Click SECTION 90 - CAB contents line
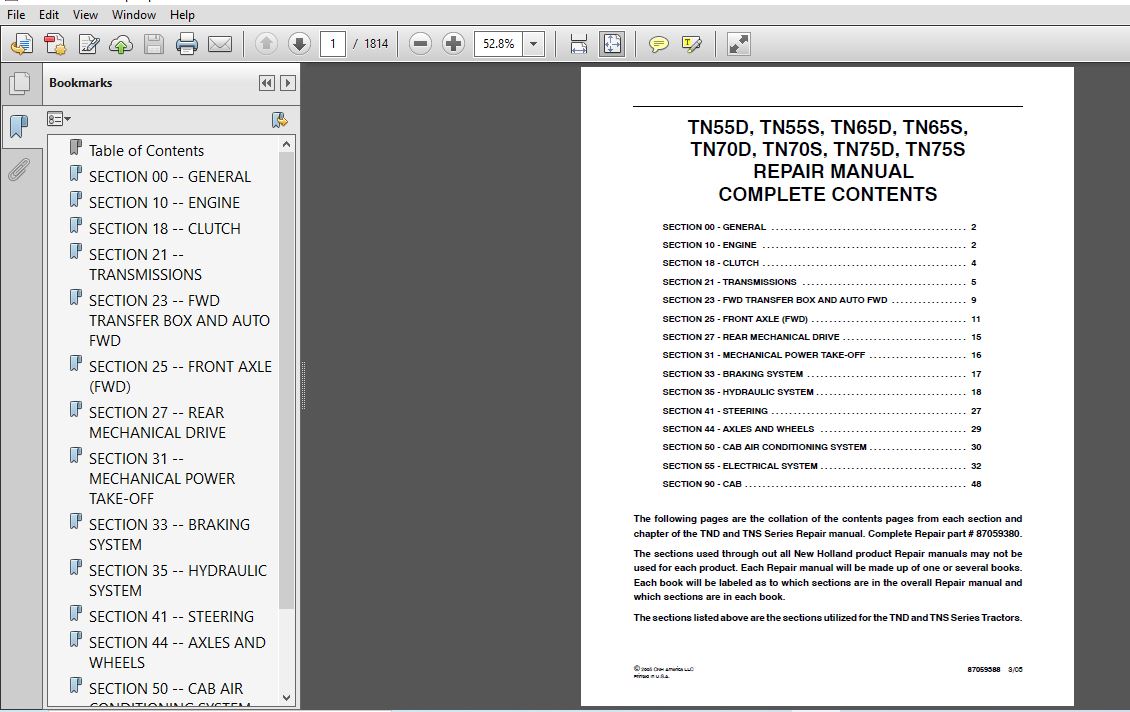1130x712 pixels. pyautogui.click(x=822, y=484)
